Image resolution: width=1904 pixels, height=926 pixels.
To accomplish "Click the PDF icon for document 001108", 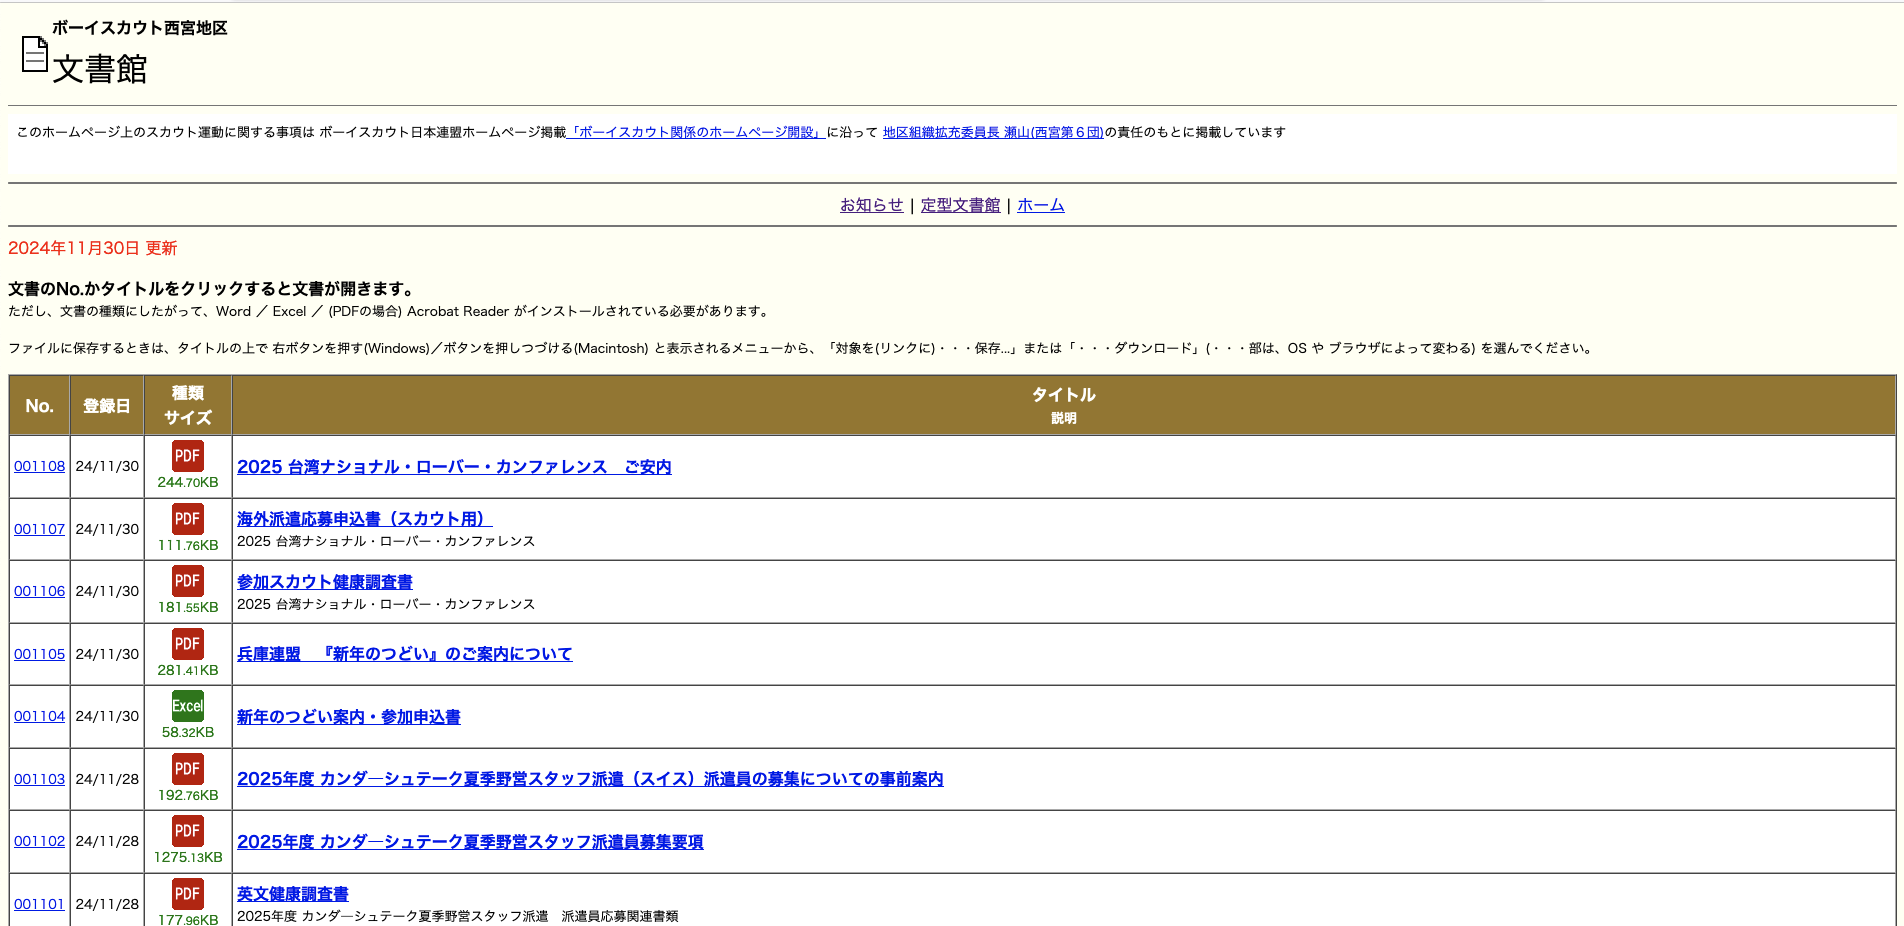I will [188, 456].
